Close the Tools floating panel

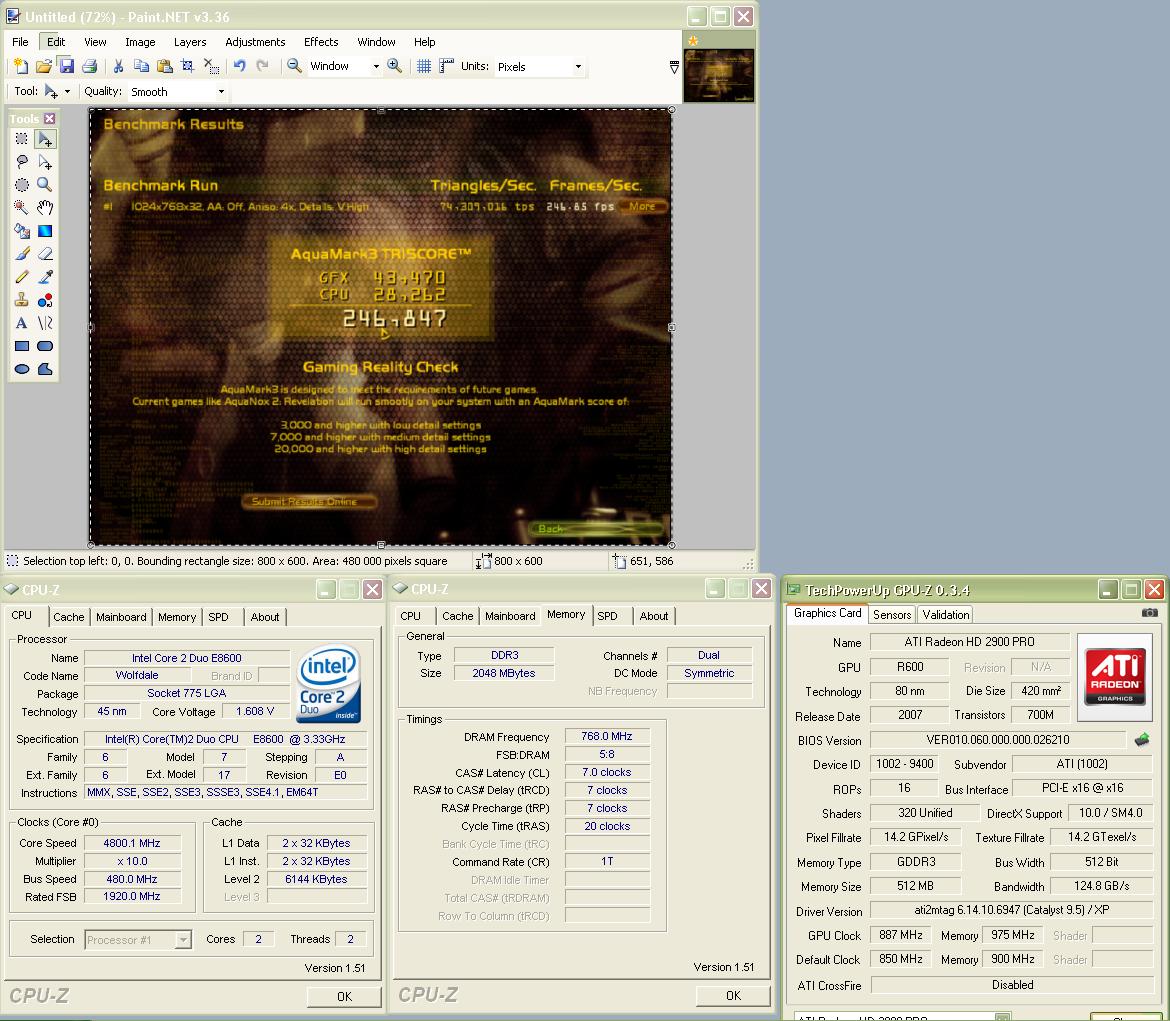point(49,118)
